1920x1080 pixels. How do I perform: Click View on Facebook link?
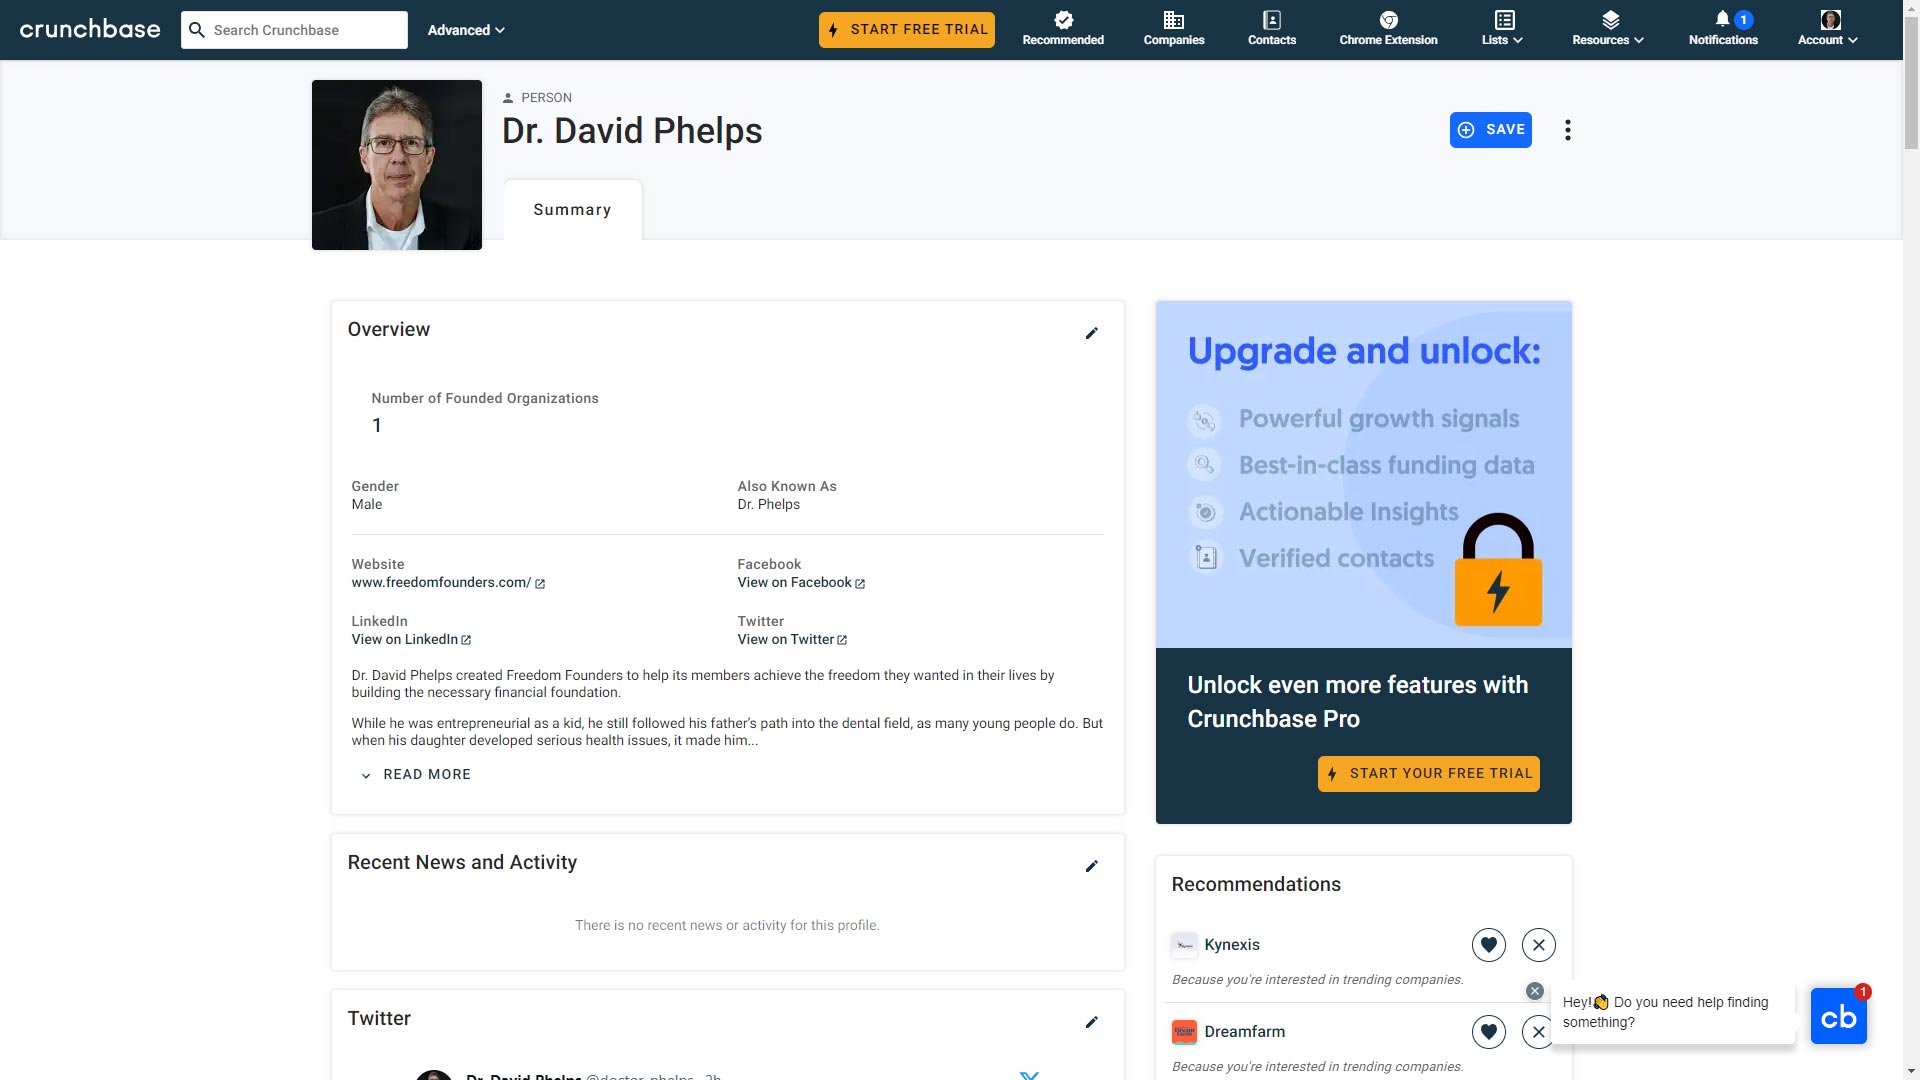pyautogui.click(x=801, y=583)
